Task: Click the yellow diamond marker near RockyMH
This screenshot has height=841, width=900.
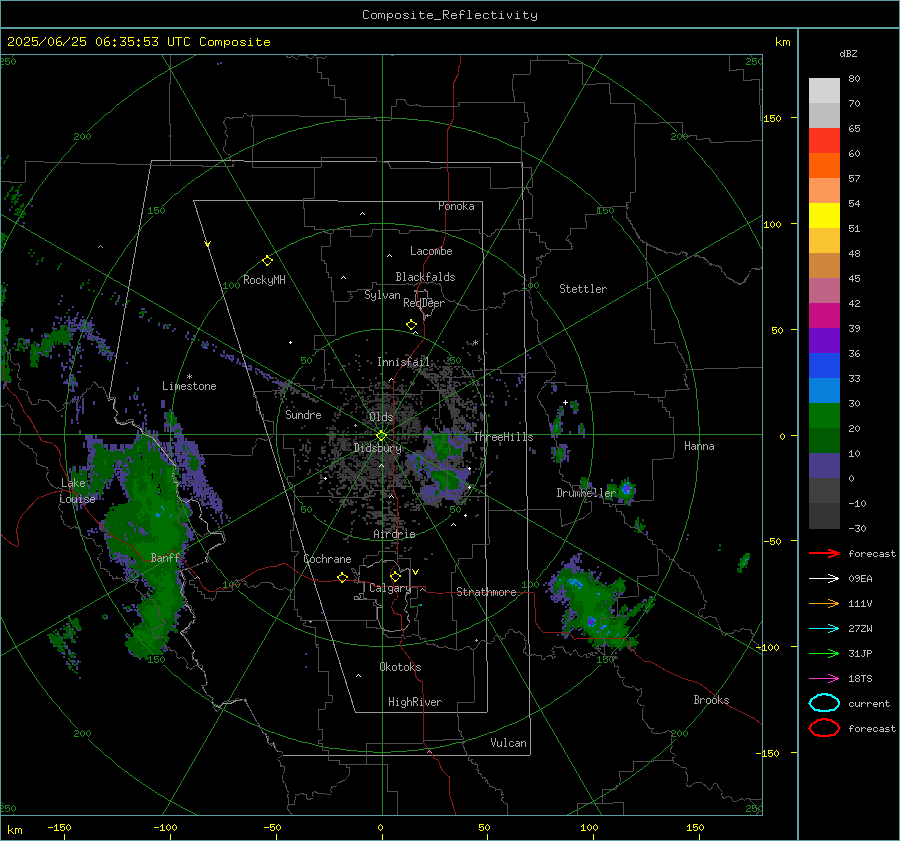Action: tap(267, 261)
